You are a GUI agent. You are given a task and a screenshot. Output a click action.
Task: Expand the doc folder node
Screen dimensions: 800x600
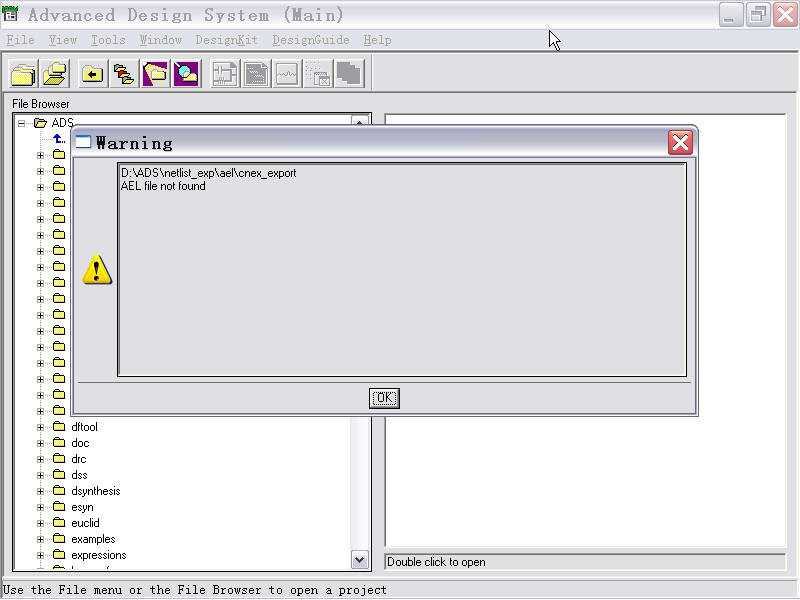[40, 443]
